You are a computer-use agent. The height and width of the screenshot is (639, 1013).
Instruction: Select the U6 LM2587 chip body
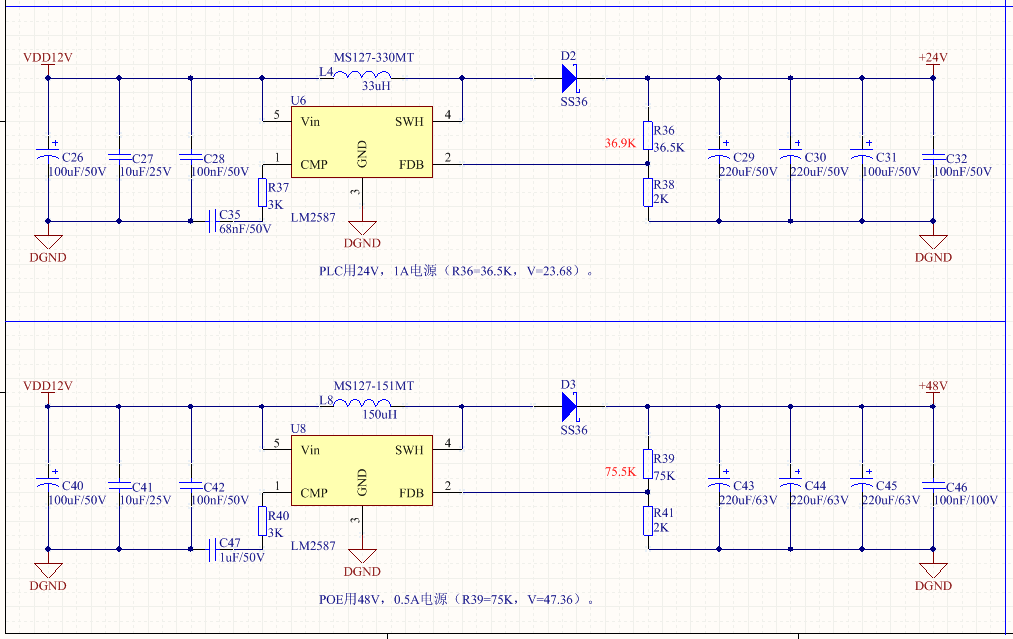(362, 142)
